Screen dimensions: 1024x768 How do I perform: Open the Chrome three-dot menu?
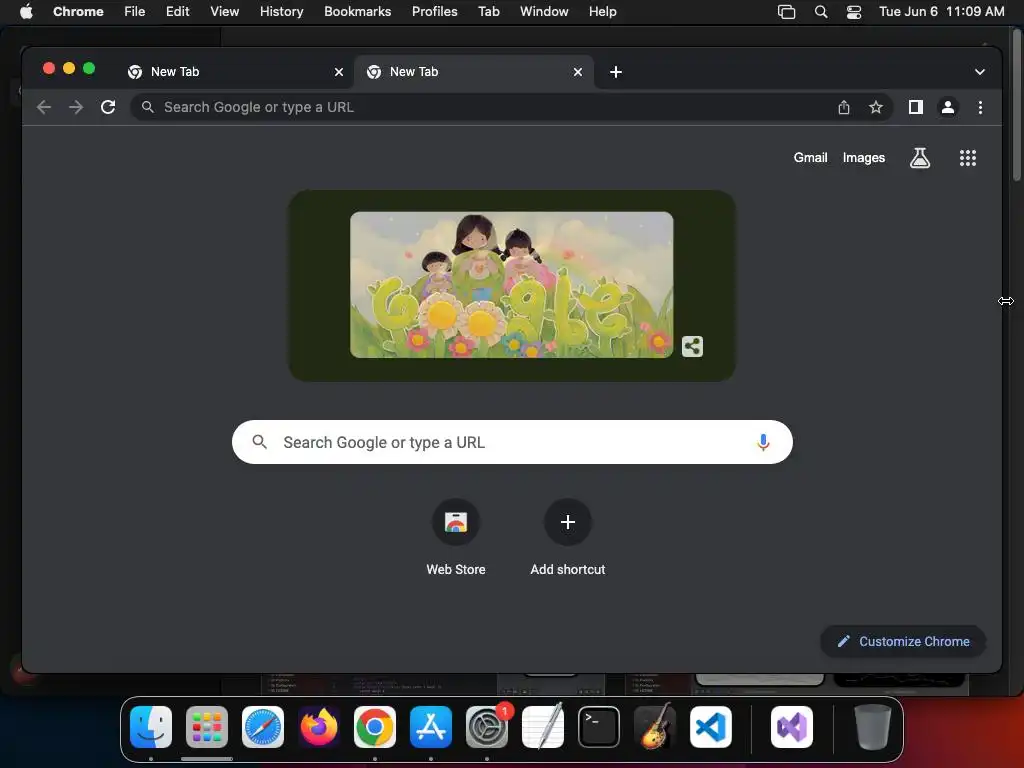point(980,107)
